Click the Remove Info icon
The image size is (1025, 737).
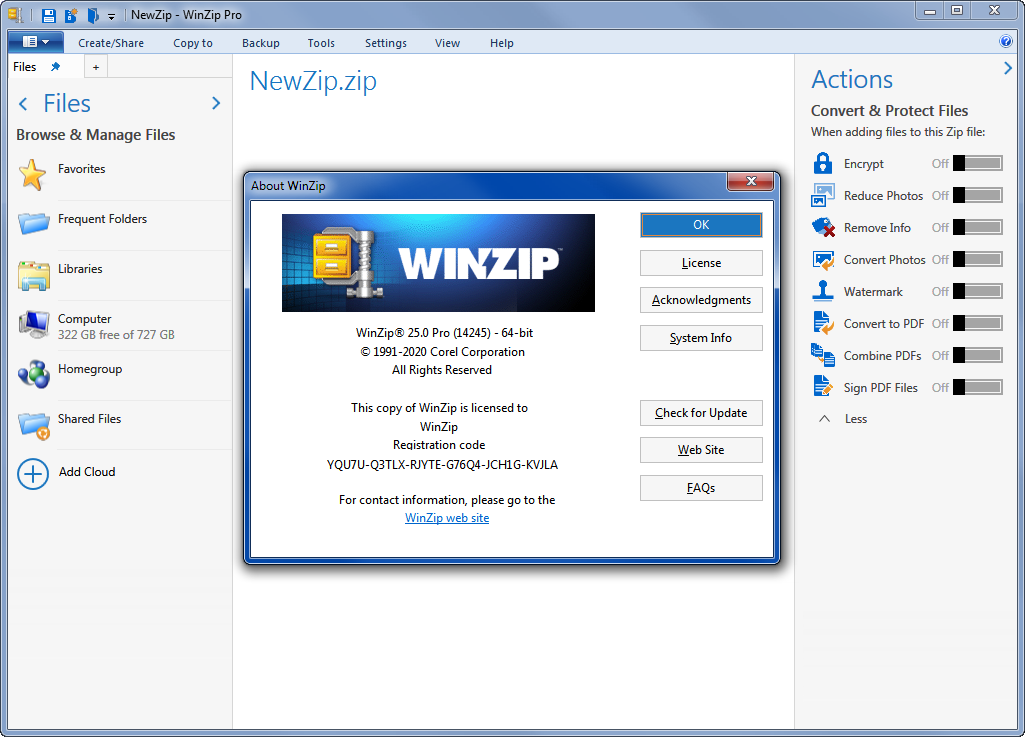click(x=823, y=227)
